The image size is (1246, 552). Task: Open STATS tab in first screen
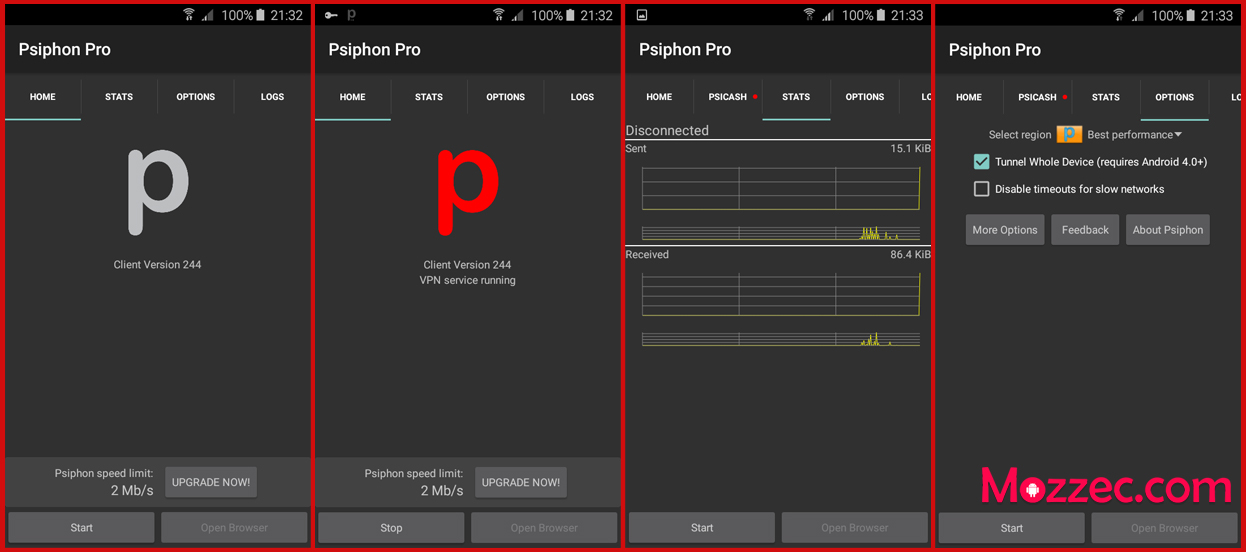[x=119, y=97]
